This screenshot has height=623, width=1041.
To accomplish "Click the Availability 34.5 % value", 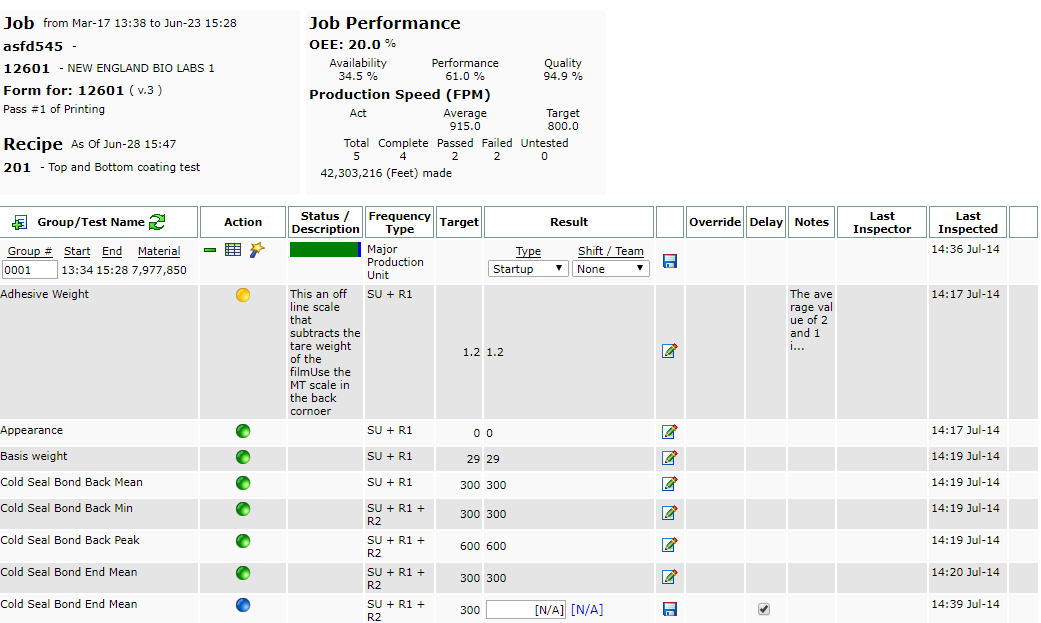I will [x=358, y=76].
